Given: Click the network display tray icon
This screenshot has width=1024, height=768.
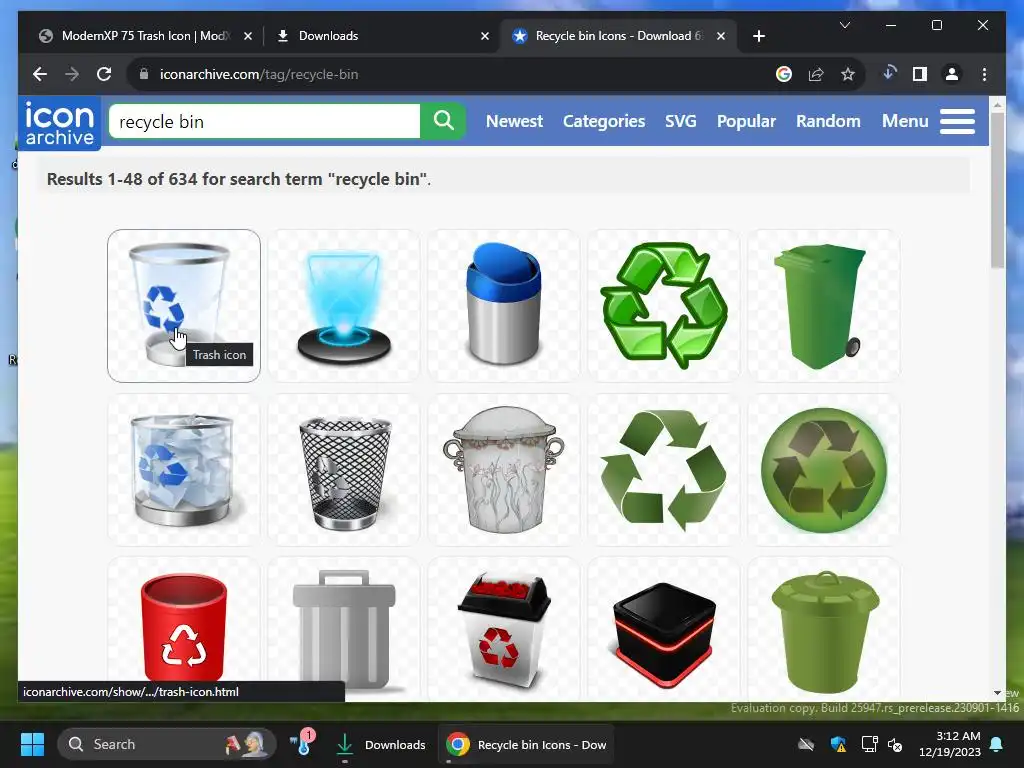Looking at the screenshot, I should [x=869, y=744].
